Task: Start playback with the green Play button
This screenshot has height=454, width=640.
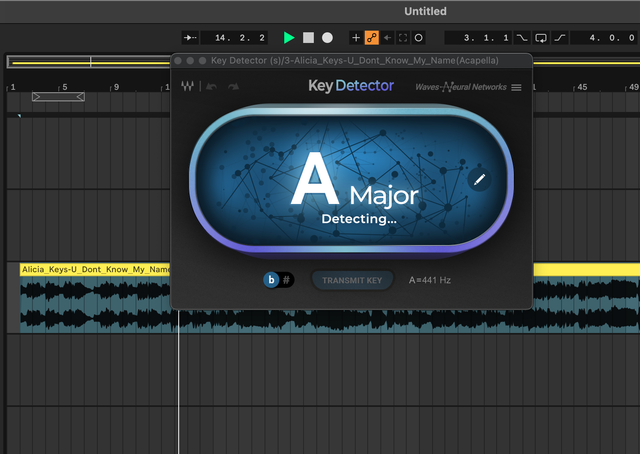Action: coord(289,38)
